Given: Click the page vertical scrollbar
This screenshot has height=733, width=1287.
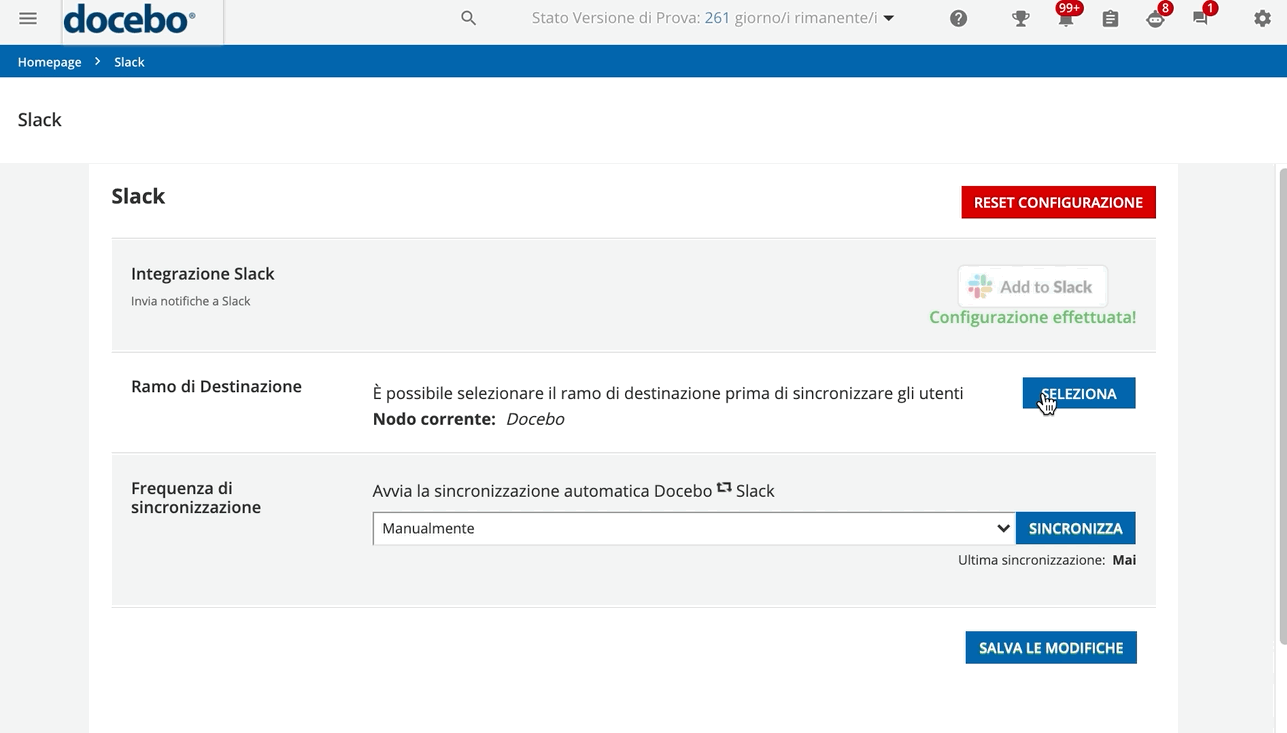Looking at the screenshot, I should tap(1282, 400).
